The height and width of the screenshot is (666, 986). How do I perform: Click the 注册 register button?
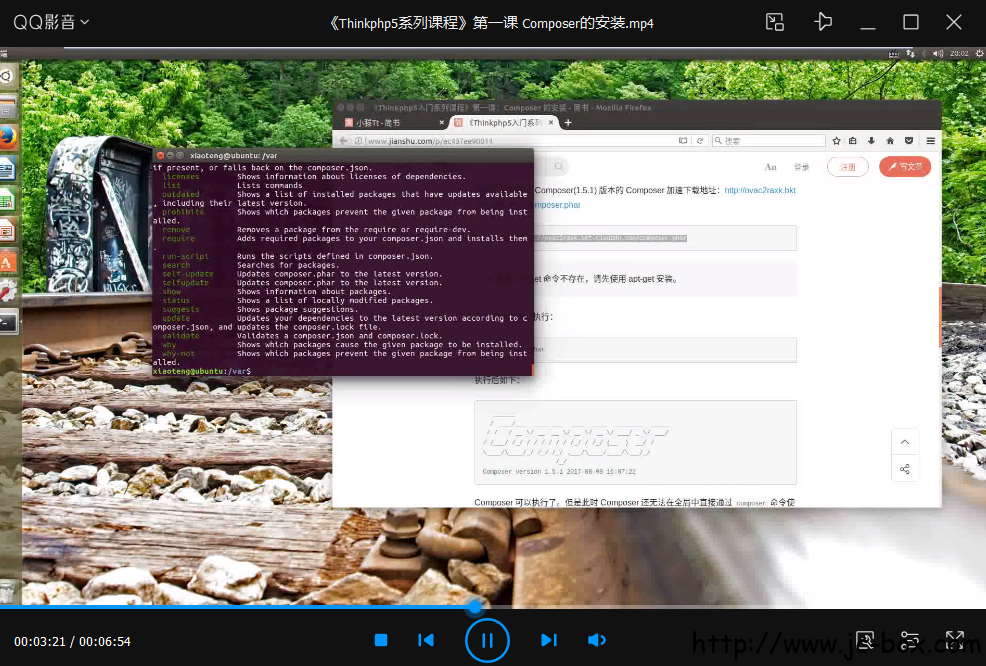848,167
